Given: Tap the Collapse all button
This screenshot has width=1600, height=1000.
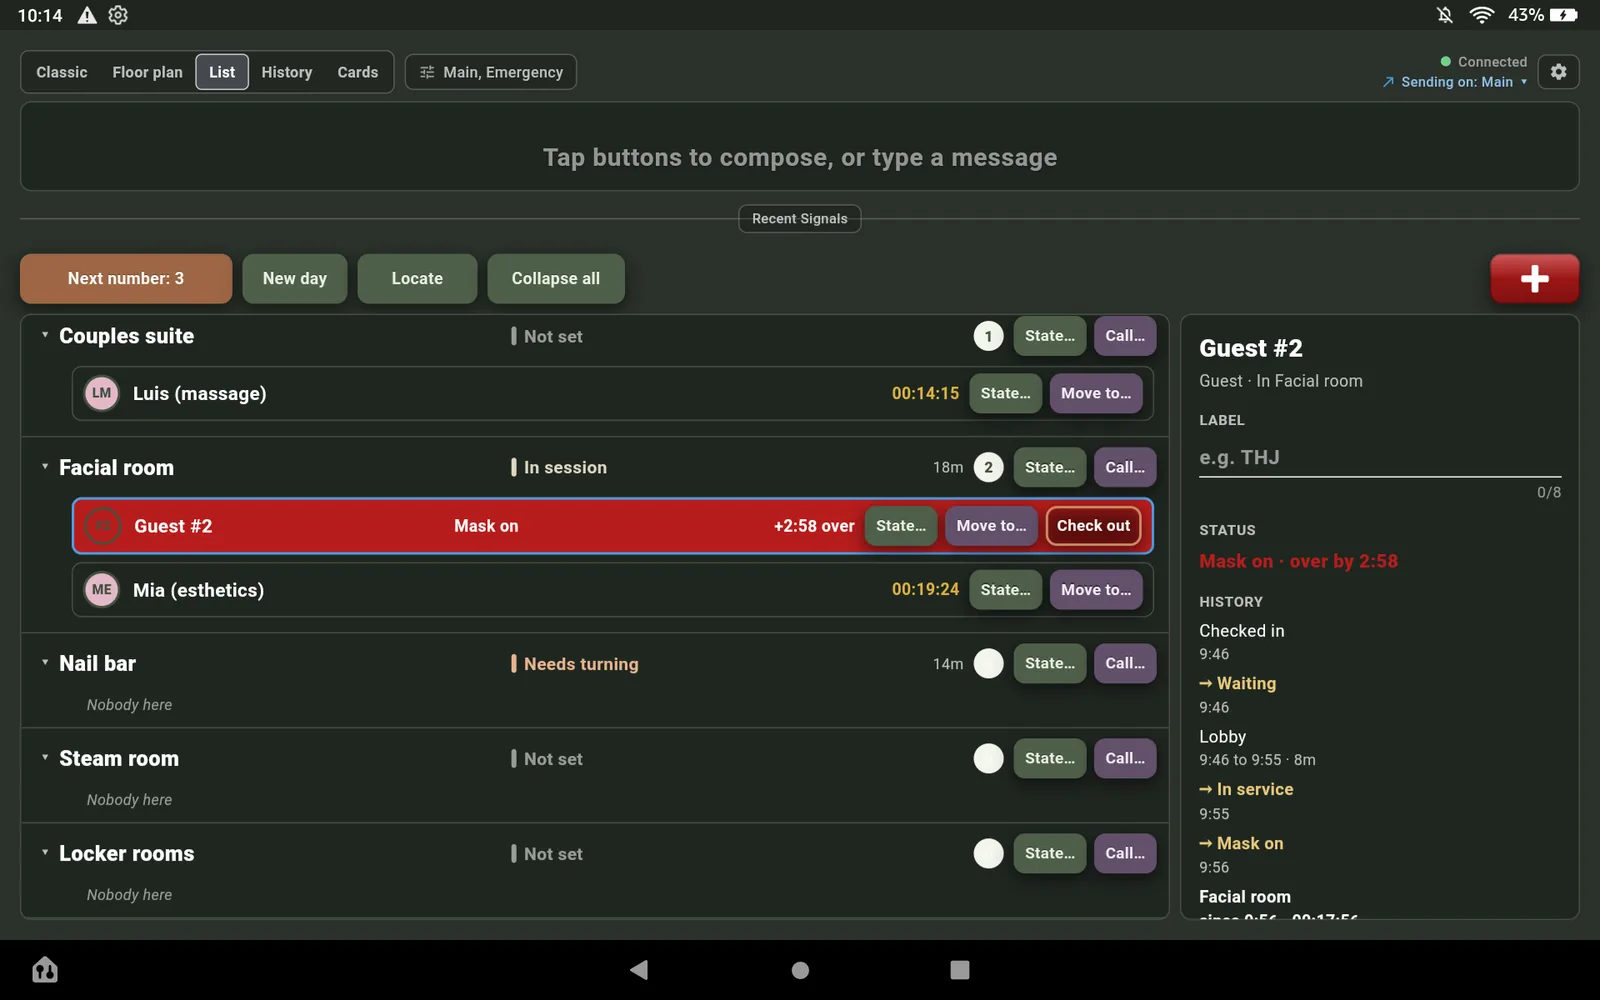Looking at the screenshot, I should click(x=556, y=278).
